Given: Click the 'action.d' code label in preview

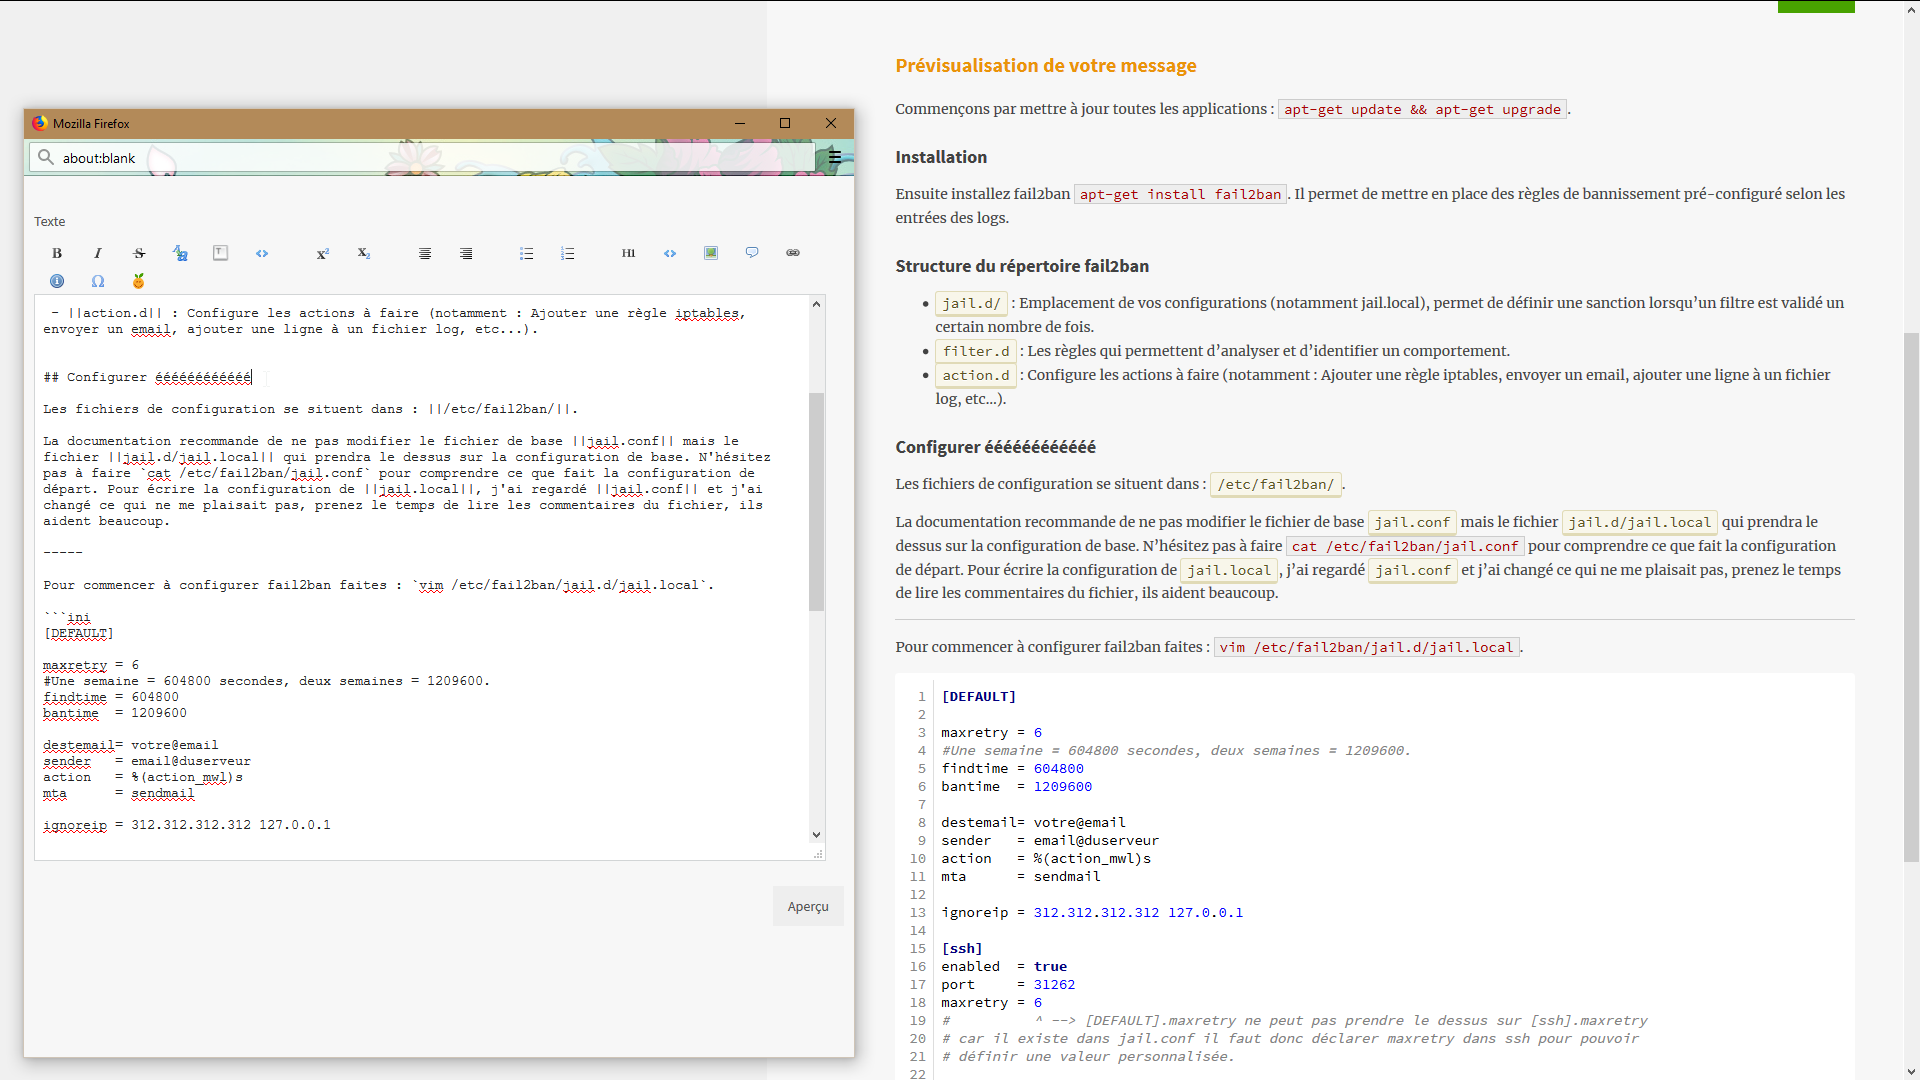Looking at the screenshot, I should click(x=976, y=375).
